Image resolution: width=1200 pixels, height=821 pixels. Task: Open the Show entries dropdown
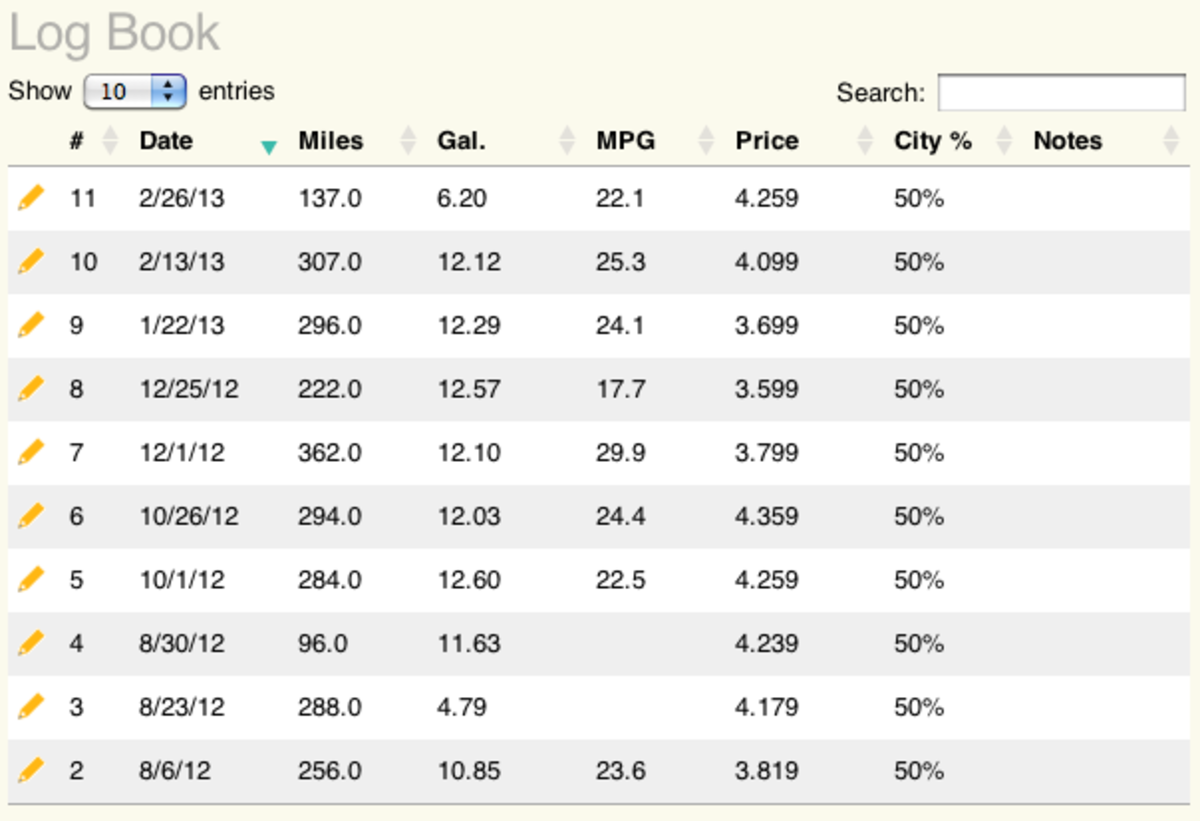point(135,91)
